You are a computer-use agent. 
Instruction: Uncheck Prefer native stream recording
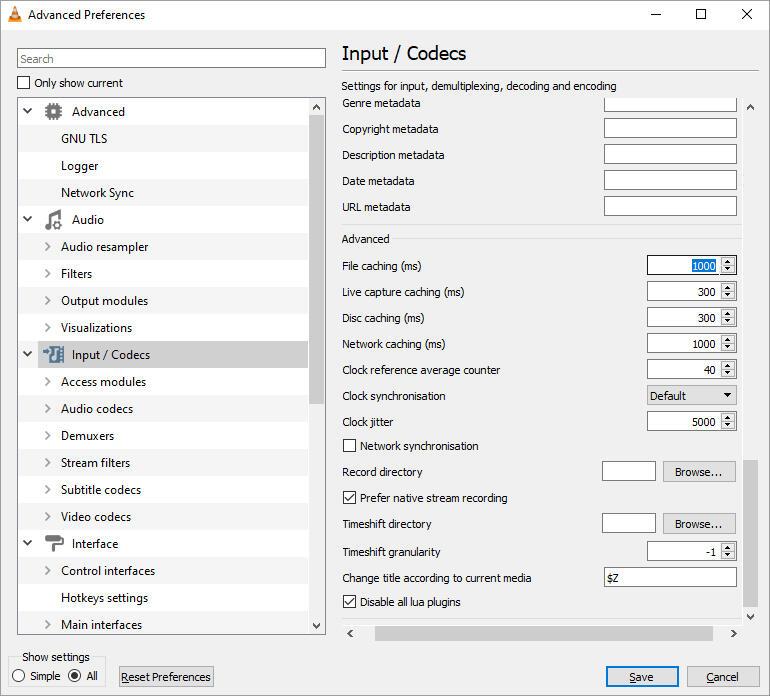[349, 498]
